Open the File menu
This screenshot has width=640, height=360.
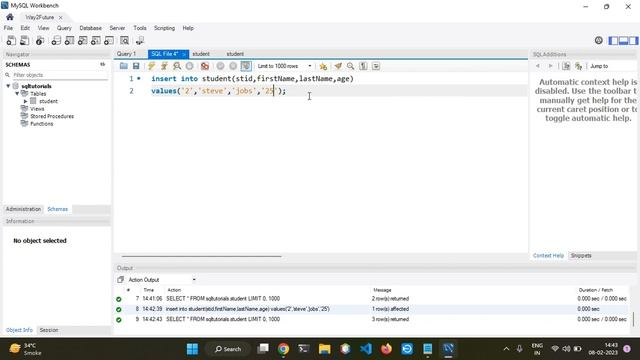(x=8, y=28)
